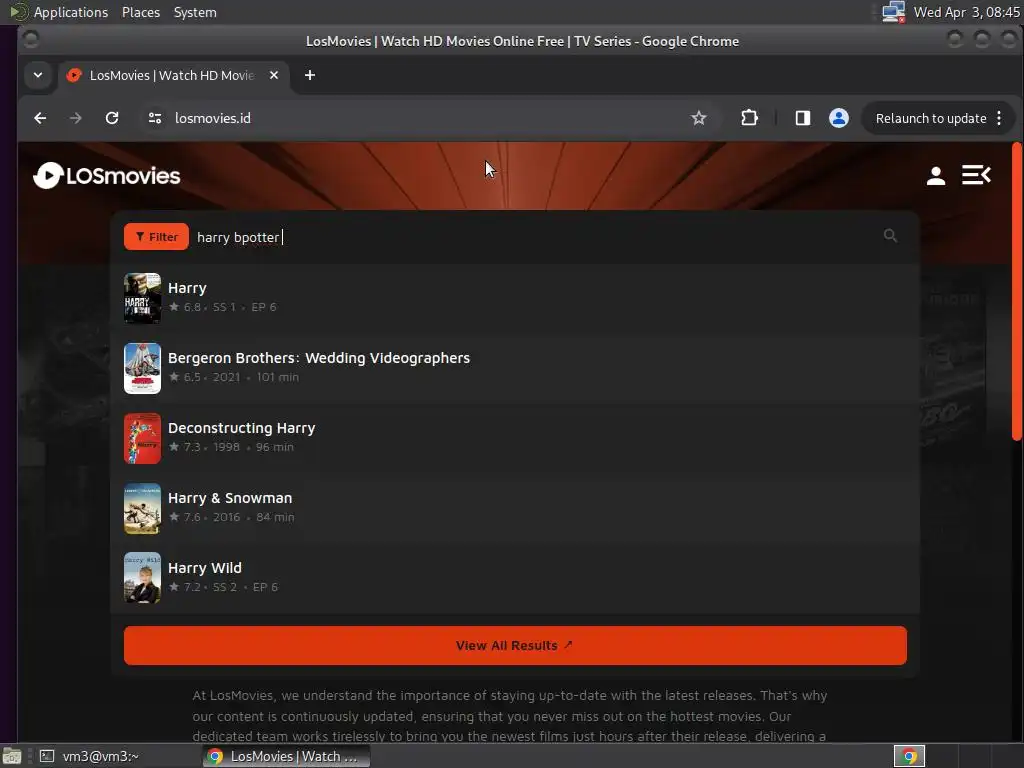This screenshot has height=768, width=1024.
Task: Close the LosMovies tab
Action: (274, 75)
